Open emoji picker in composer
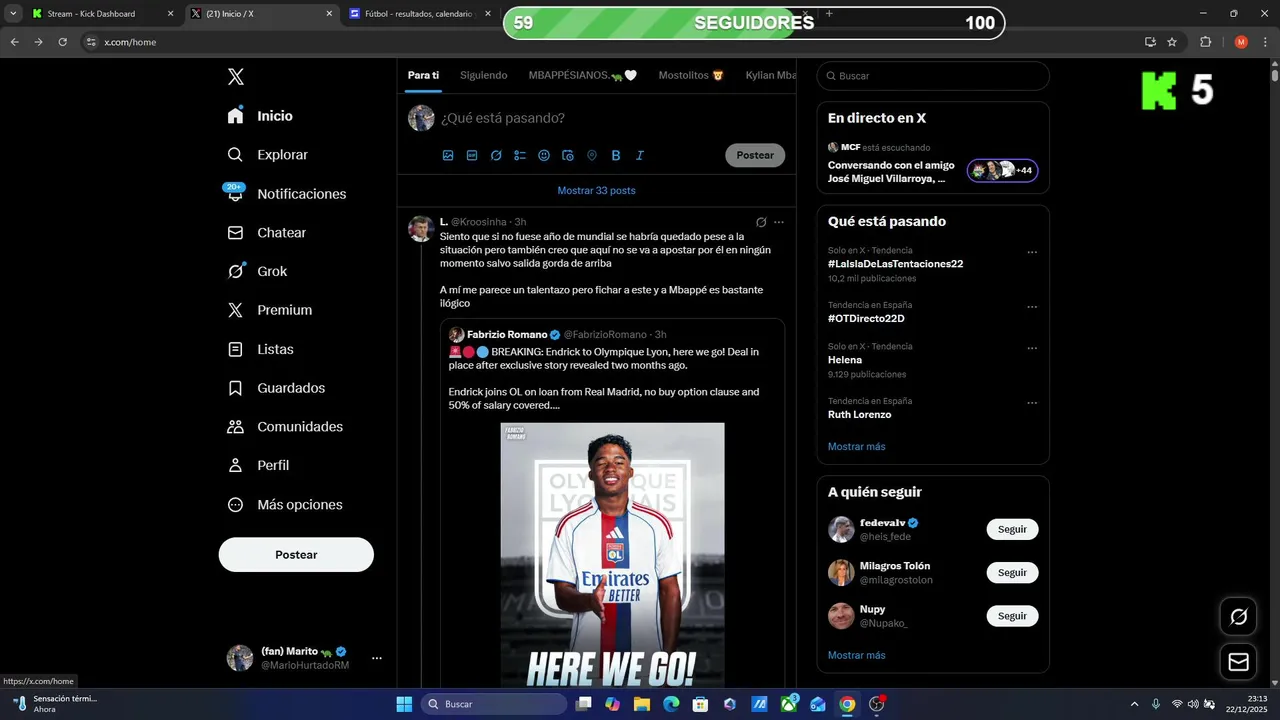The image size is (1280, 720). (x=544, y=155)
